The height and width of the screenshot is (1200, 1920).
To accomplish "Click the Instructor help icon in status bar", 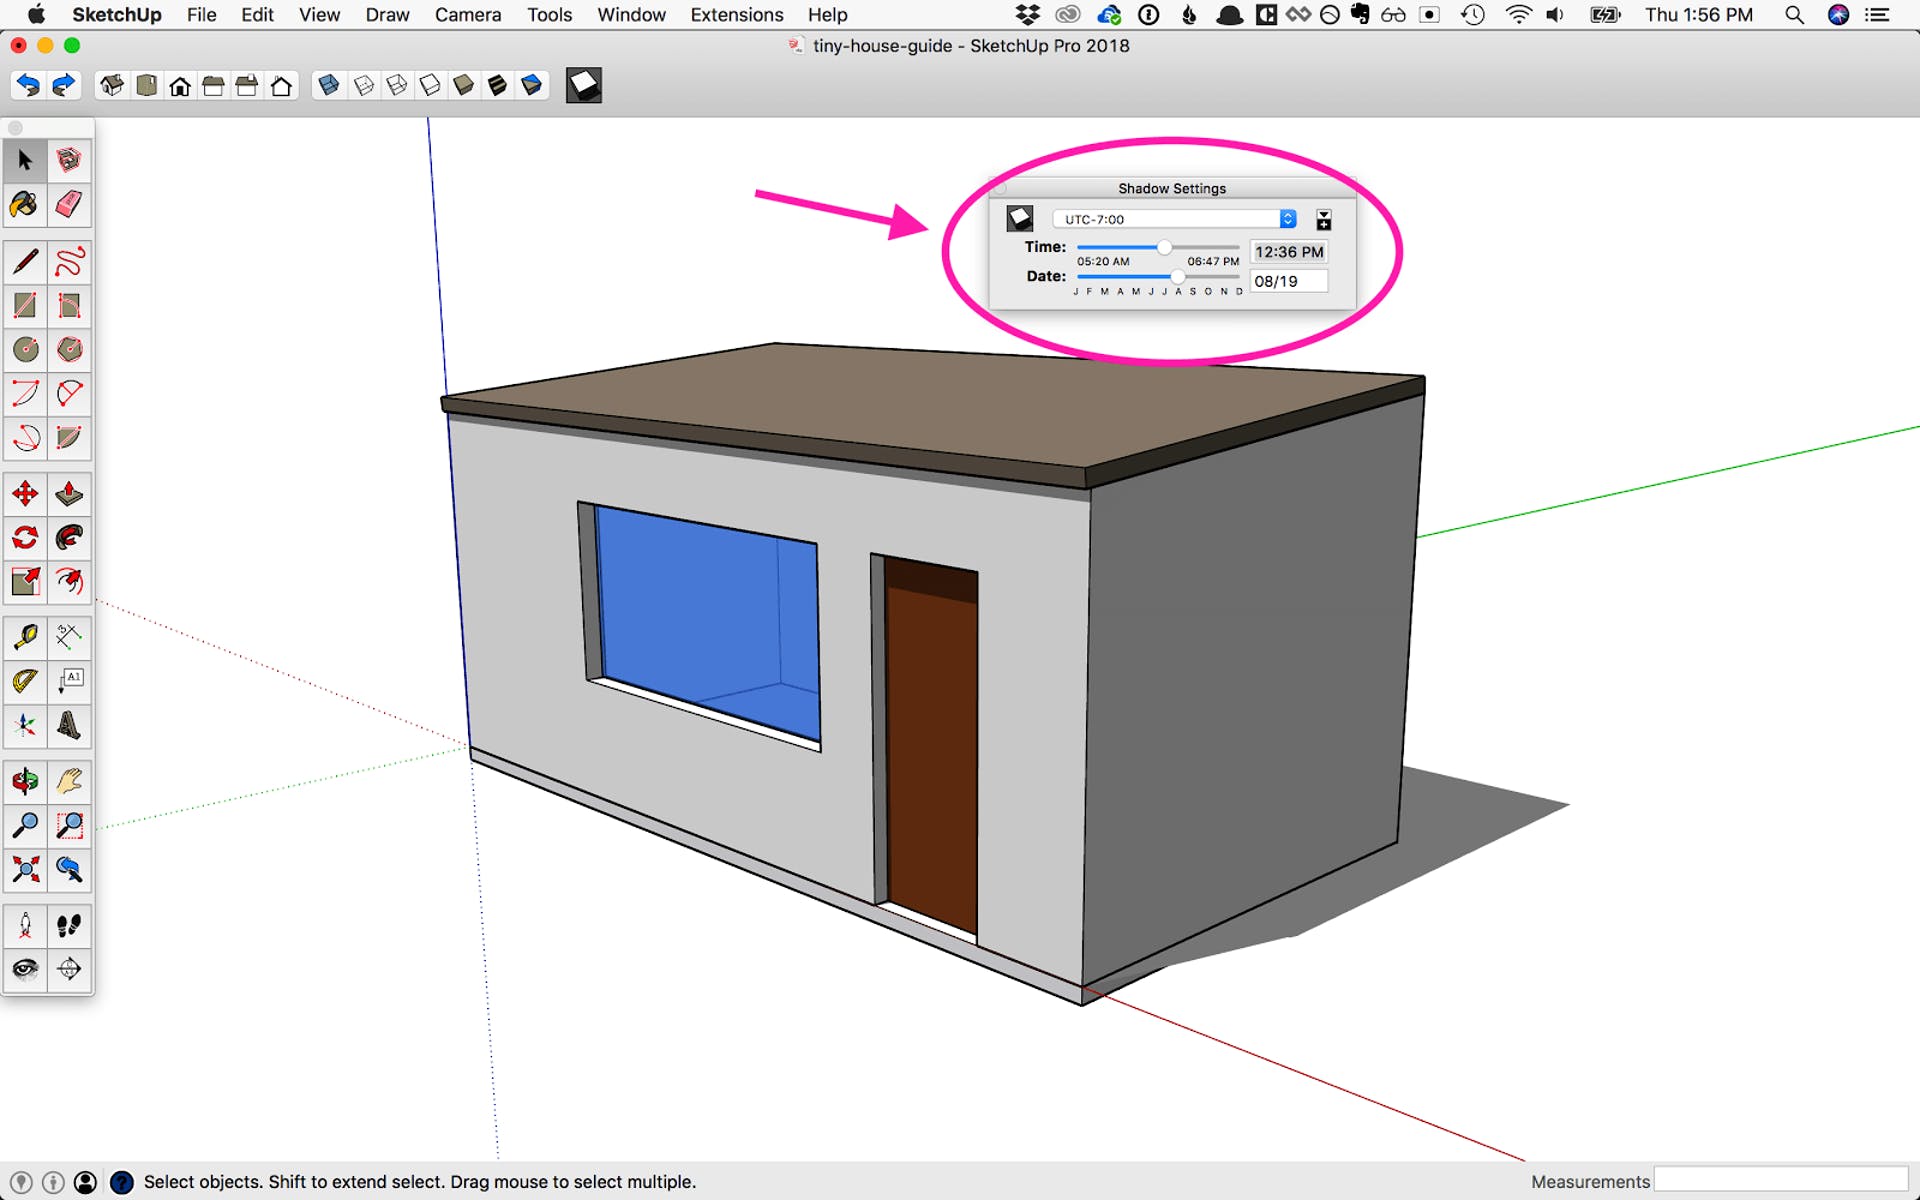I will pos(121,1182).
